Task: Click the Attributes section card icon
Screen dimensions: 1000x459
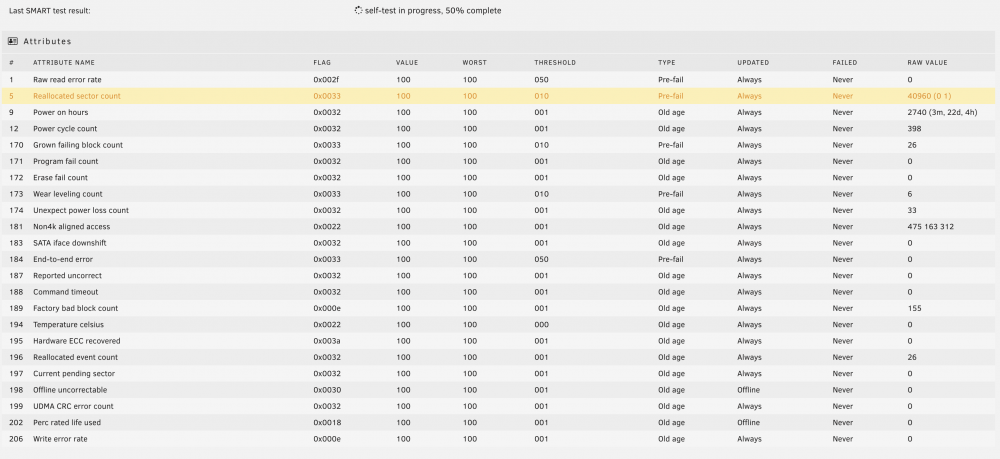Action: click(x=13, y=41)
